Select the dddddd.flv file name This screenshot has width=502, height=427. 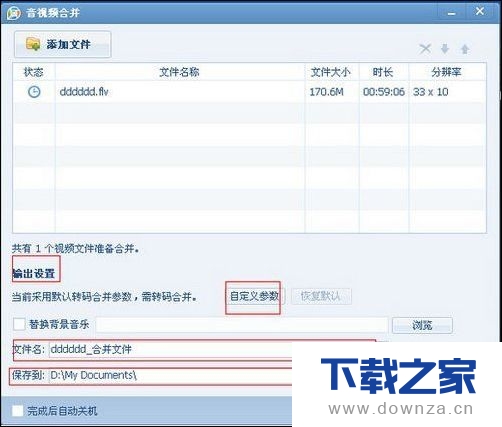pos(84,92)
